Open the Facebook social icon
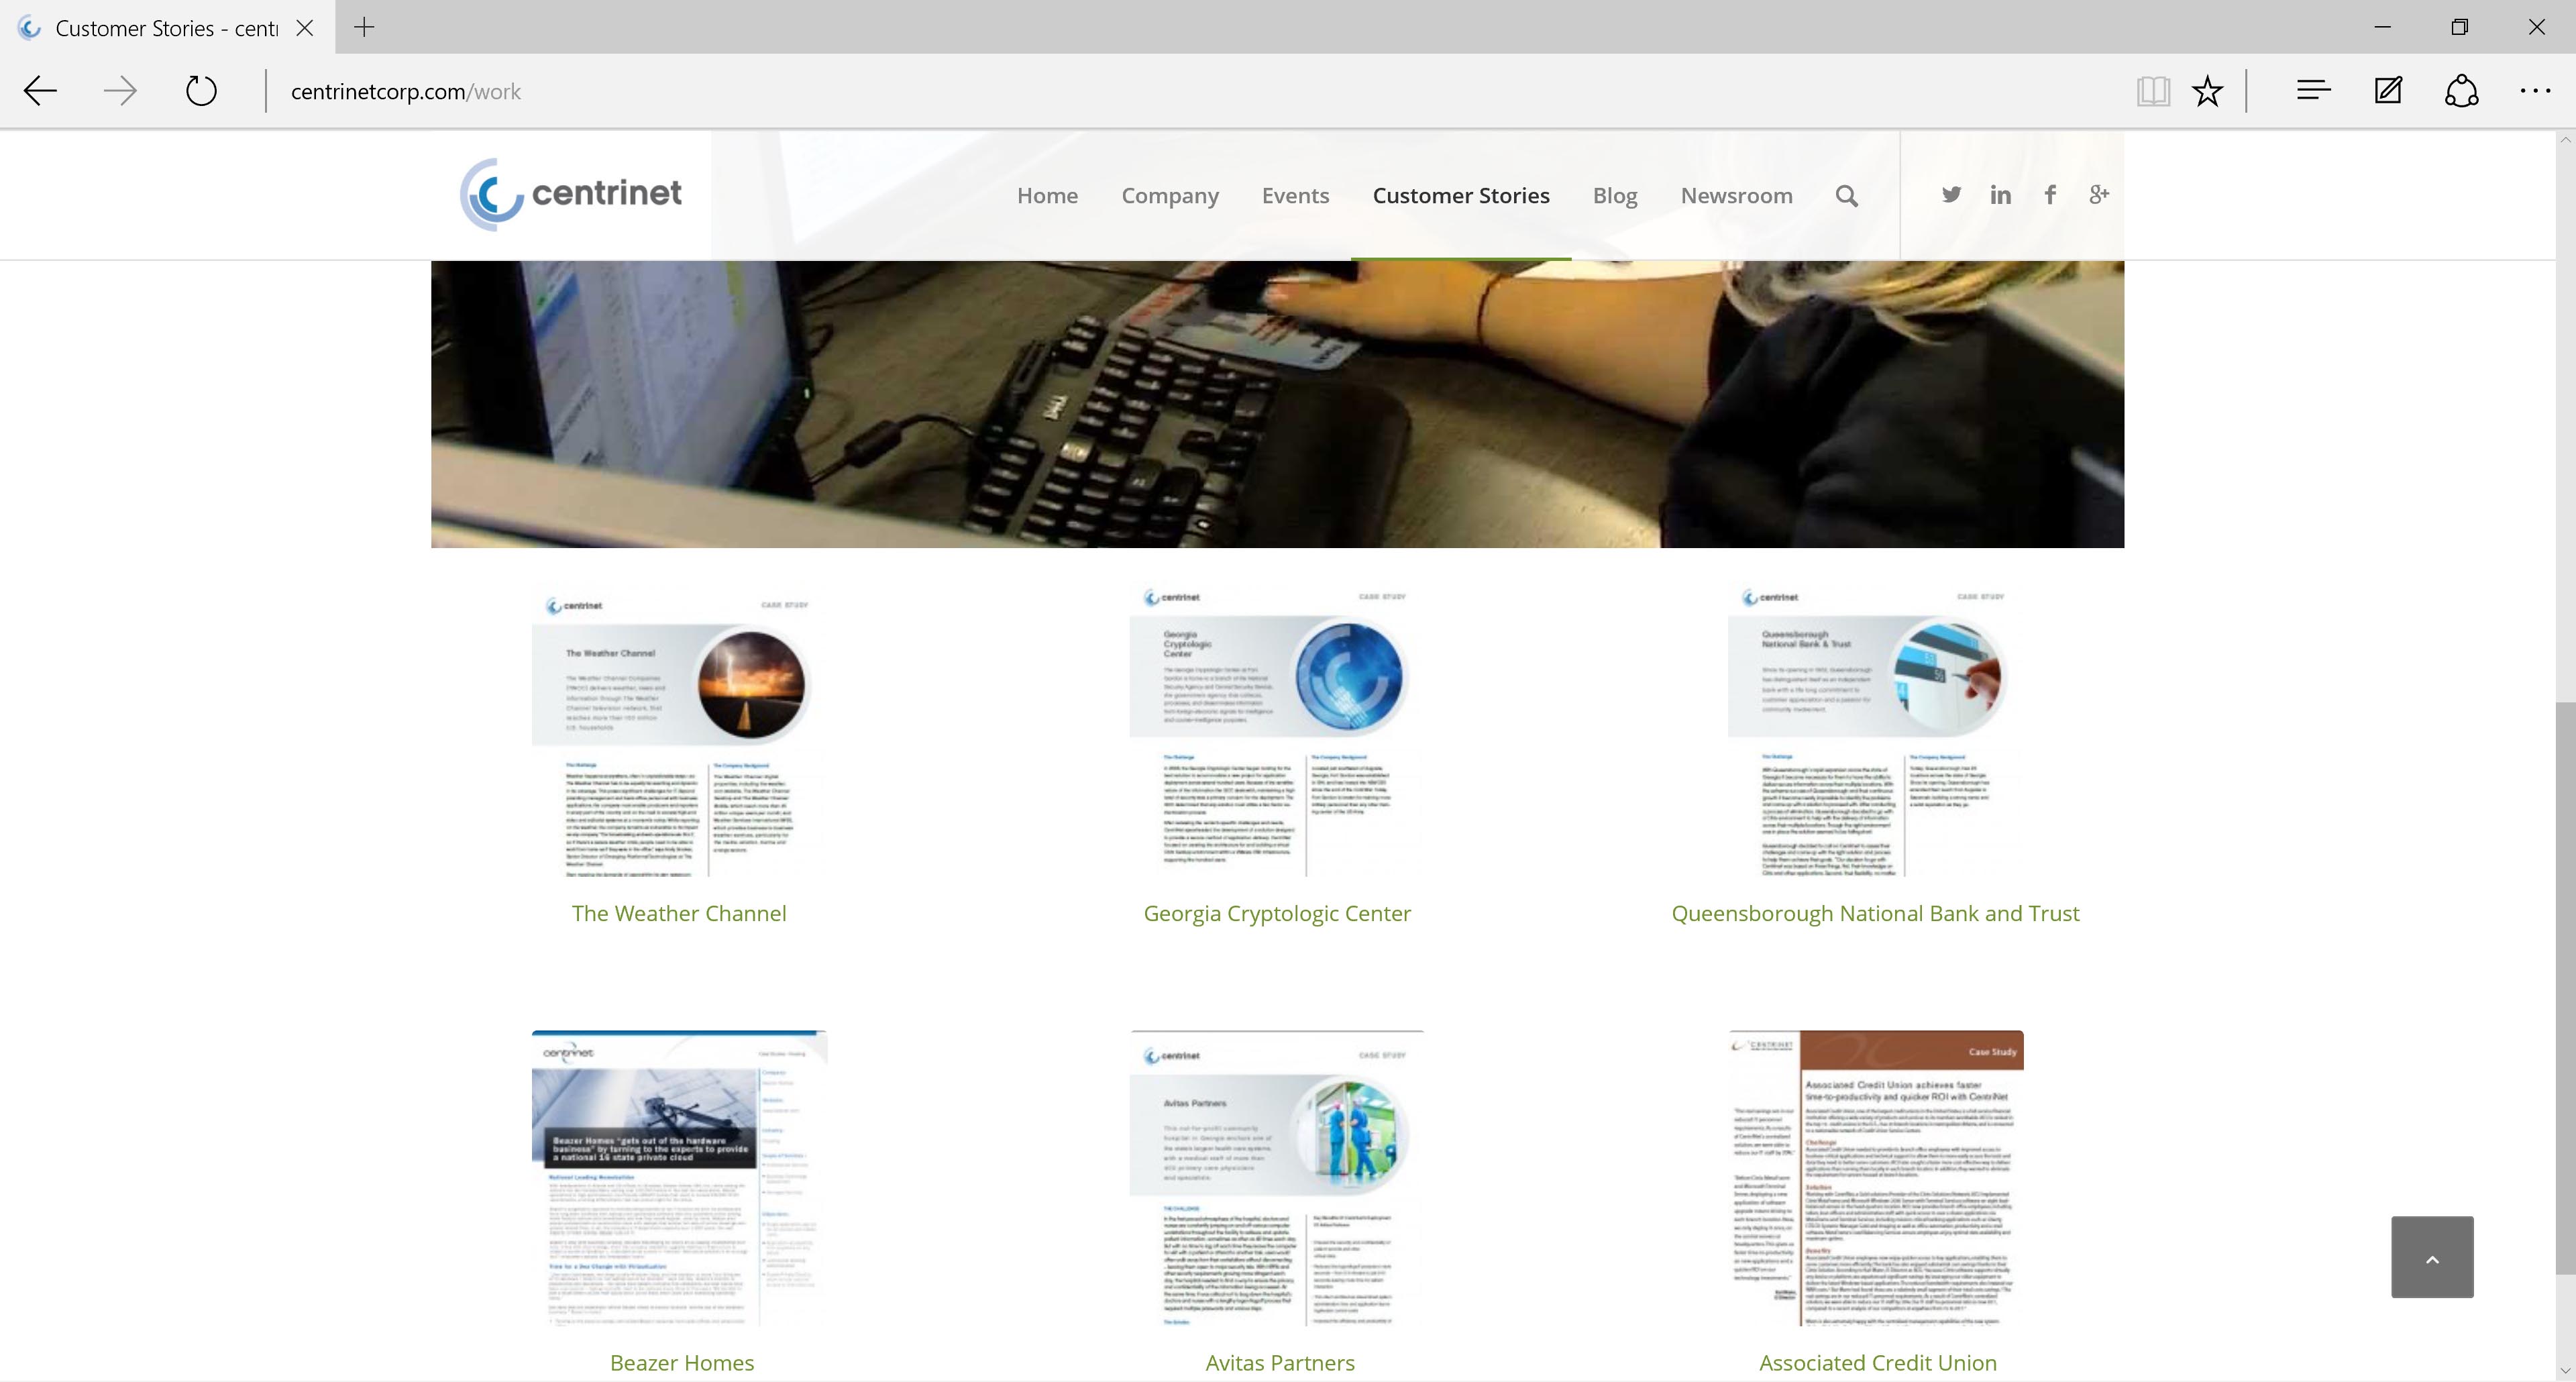The image size is (2576, 1382). tap(2050, 194)
